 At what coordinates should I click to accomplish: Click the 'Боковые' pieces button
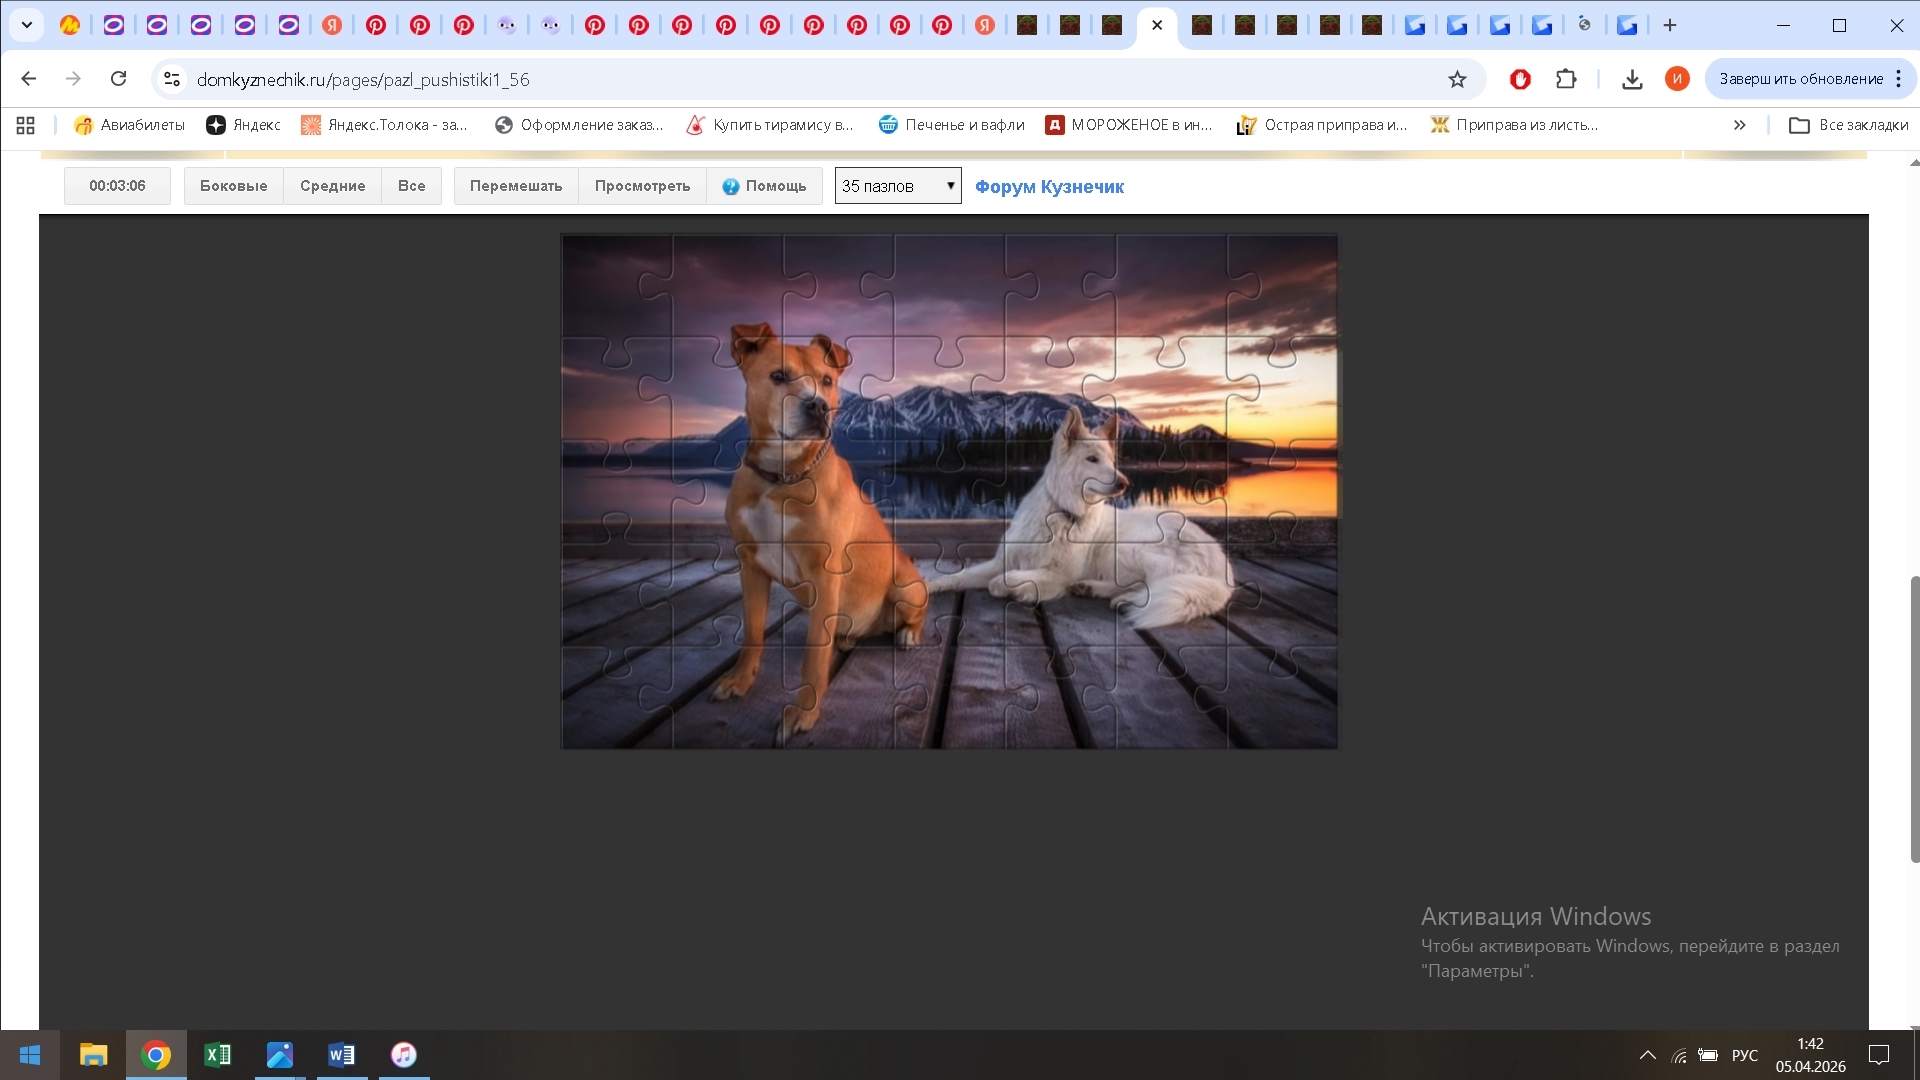tap(233, 186)
